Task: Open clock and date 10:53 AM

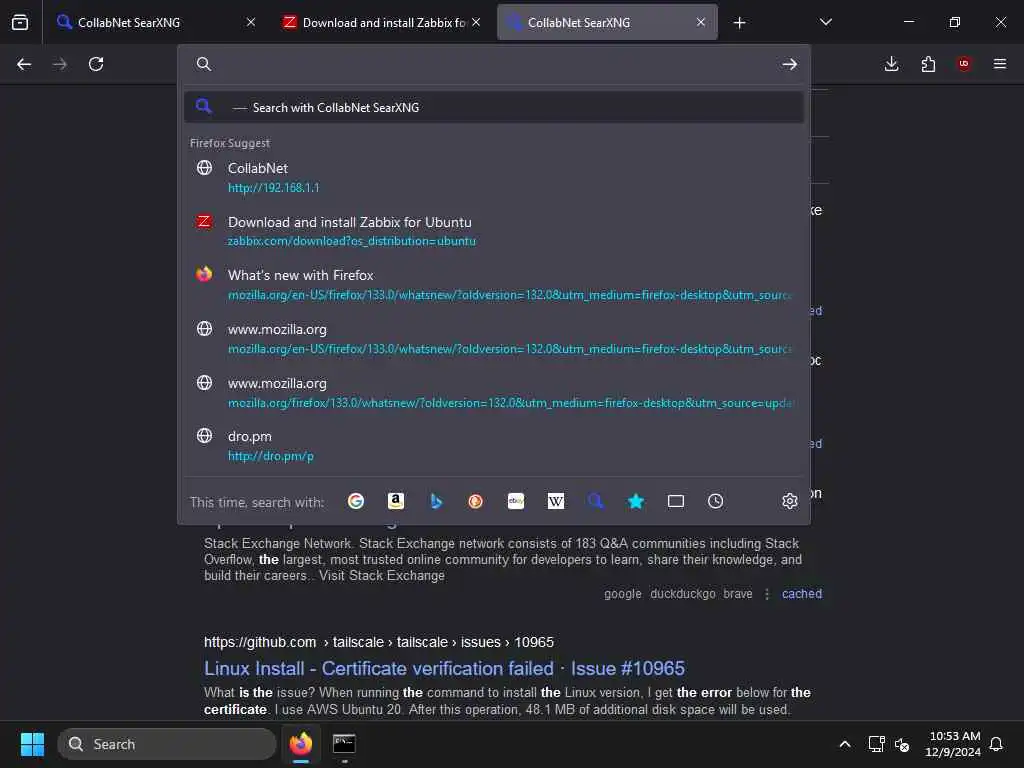Action: coord(953,744)
